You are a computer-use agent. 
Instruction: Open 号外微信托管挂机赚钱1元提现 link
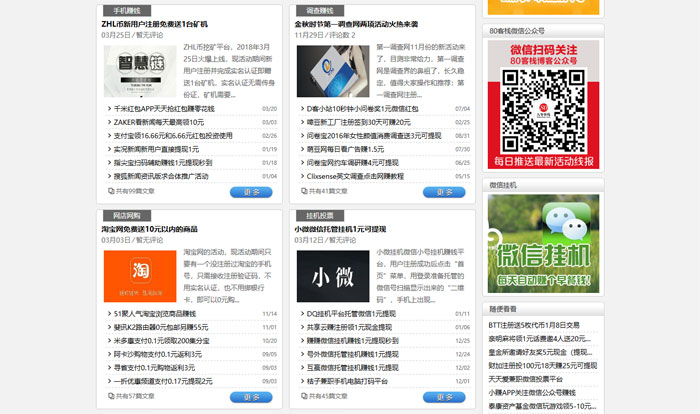(x=352, y=354)
